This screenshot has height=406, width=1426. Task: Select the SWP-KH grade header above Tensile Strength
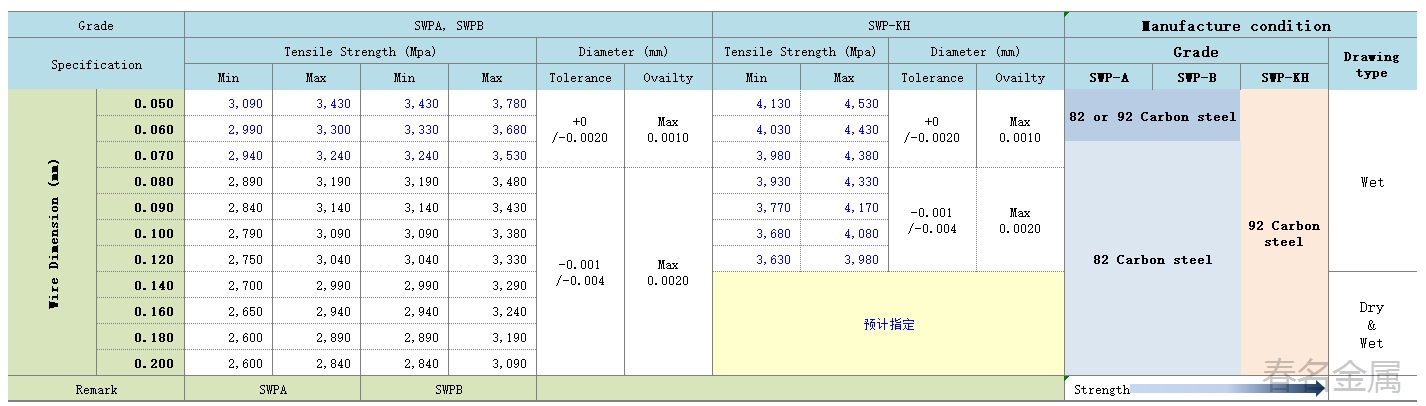(x=888, y=26)
